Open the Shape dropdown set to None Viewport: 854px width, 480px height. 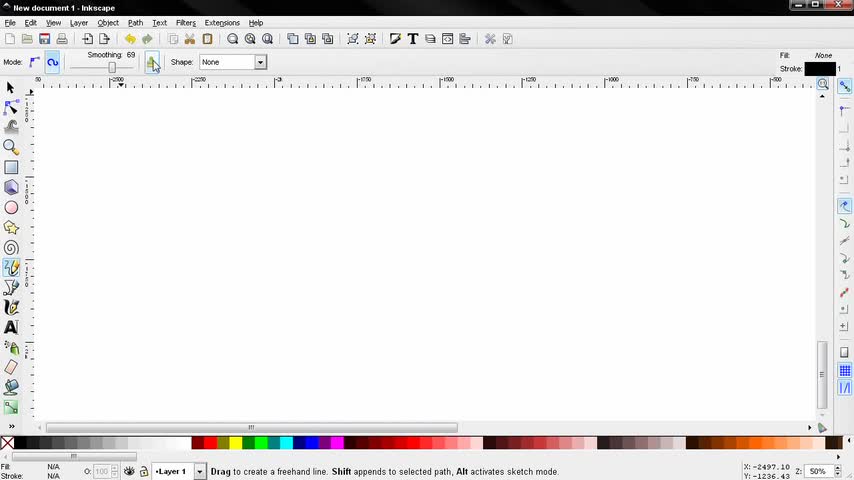coord(233,62)
